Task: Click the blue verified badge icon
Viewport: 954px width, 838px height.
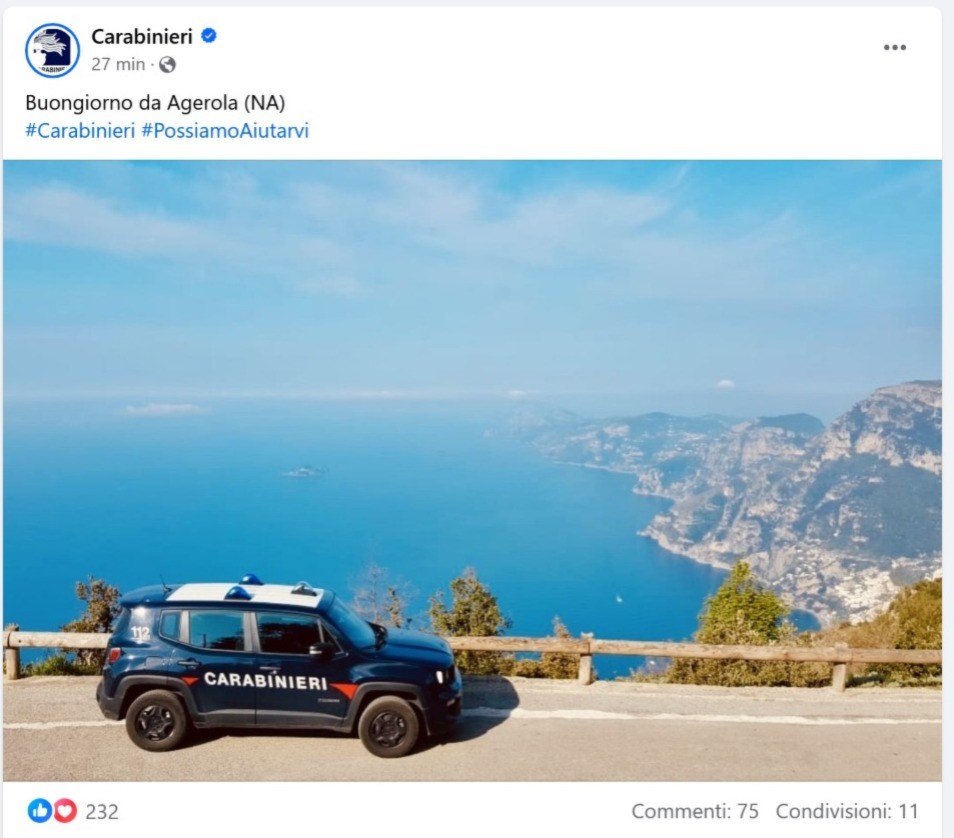Action: point(209,36)
